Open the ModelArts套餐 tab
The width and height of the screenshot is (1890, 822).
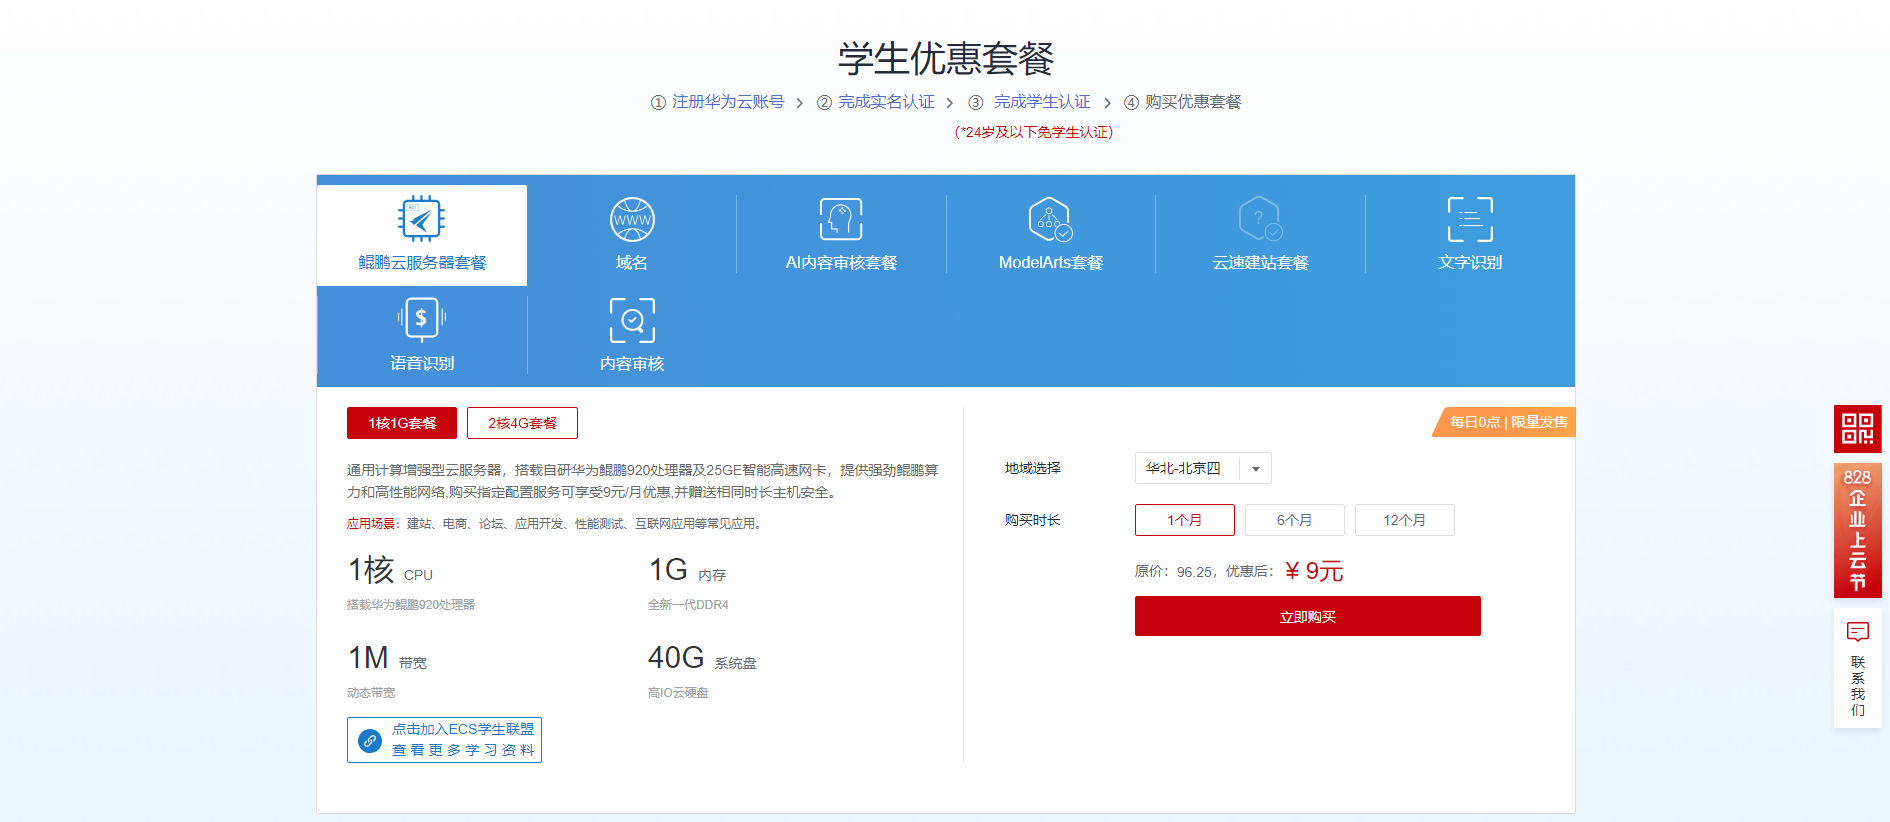(x=1050, y=235)
